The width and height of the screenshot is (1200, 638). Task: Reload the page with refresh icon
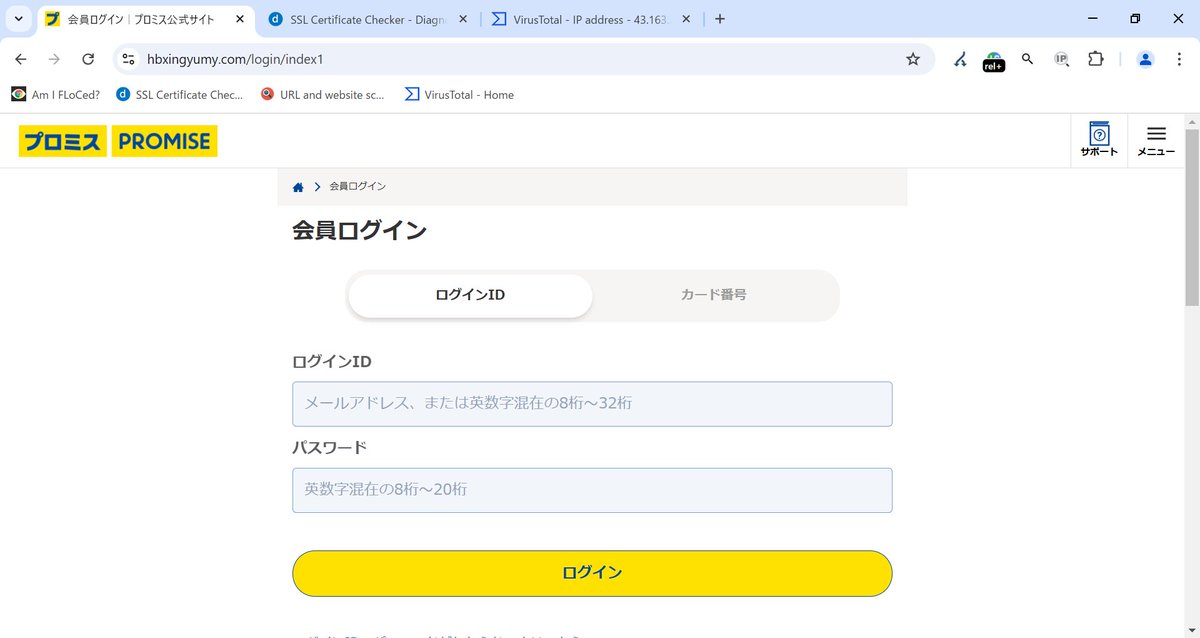tap(88, 59)
